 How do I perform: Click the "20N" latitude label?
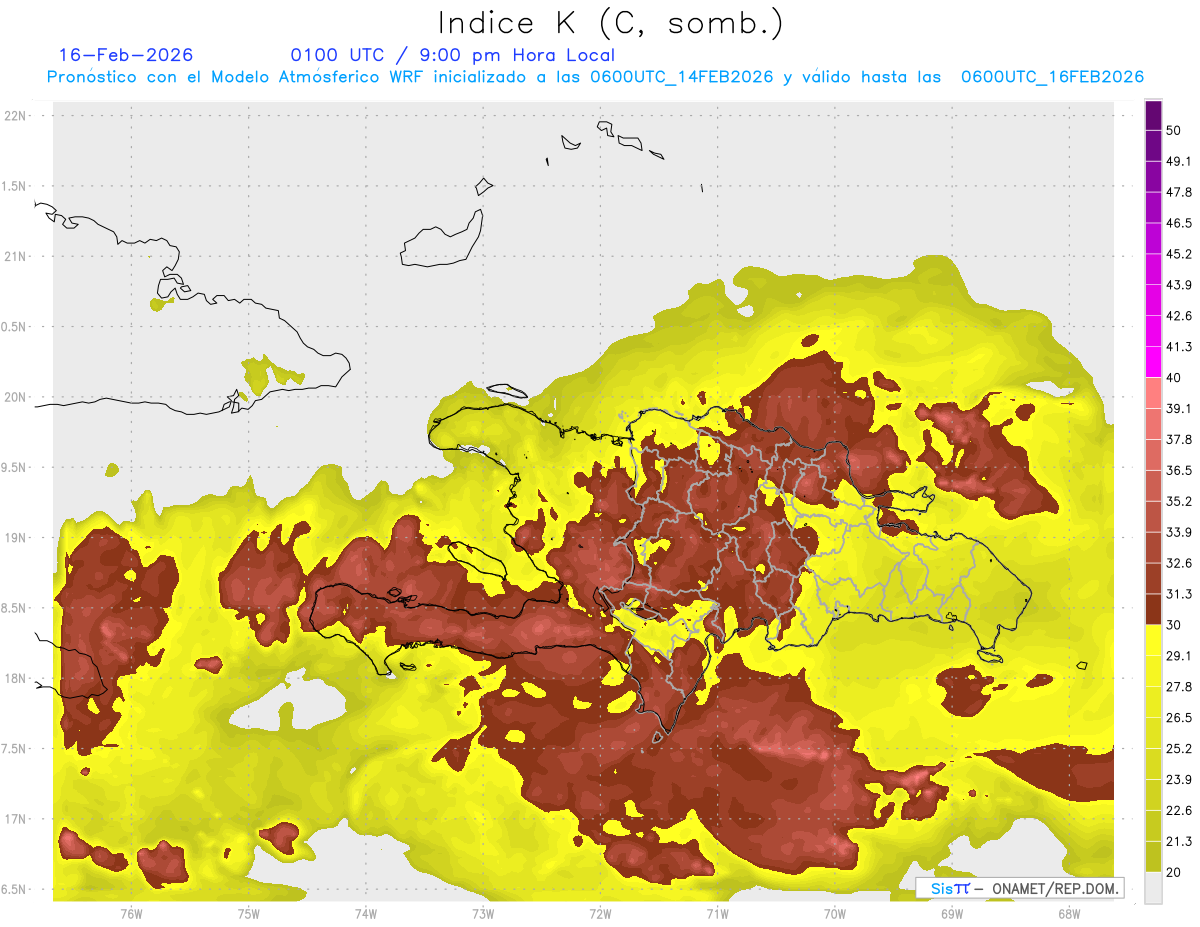pos(15,397)
